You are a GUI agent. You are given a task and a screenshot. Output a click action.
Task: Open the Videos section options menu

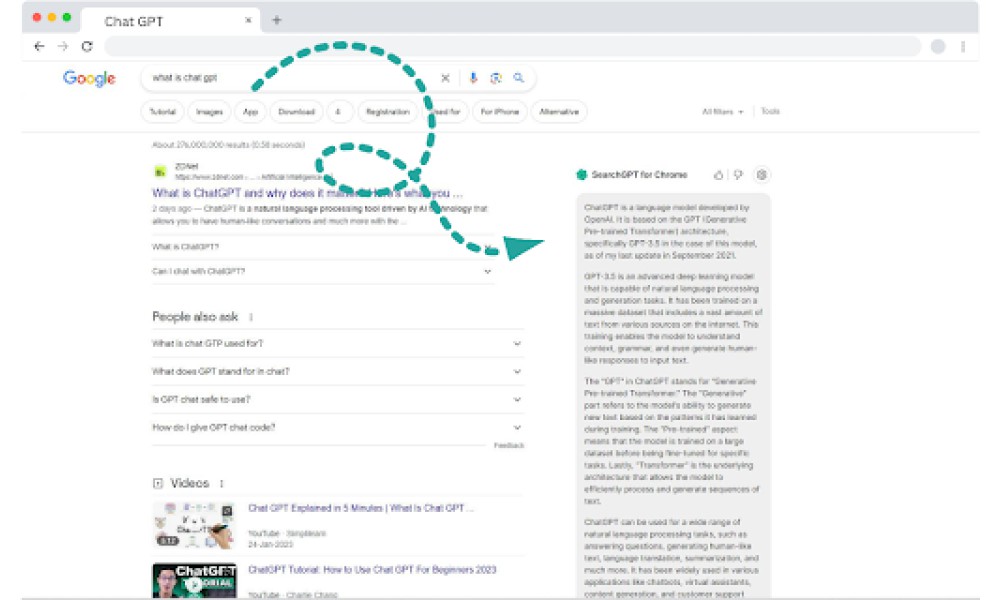coord(221,483)
